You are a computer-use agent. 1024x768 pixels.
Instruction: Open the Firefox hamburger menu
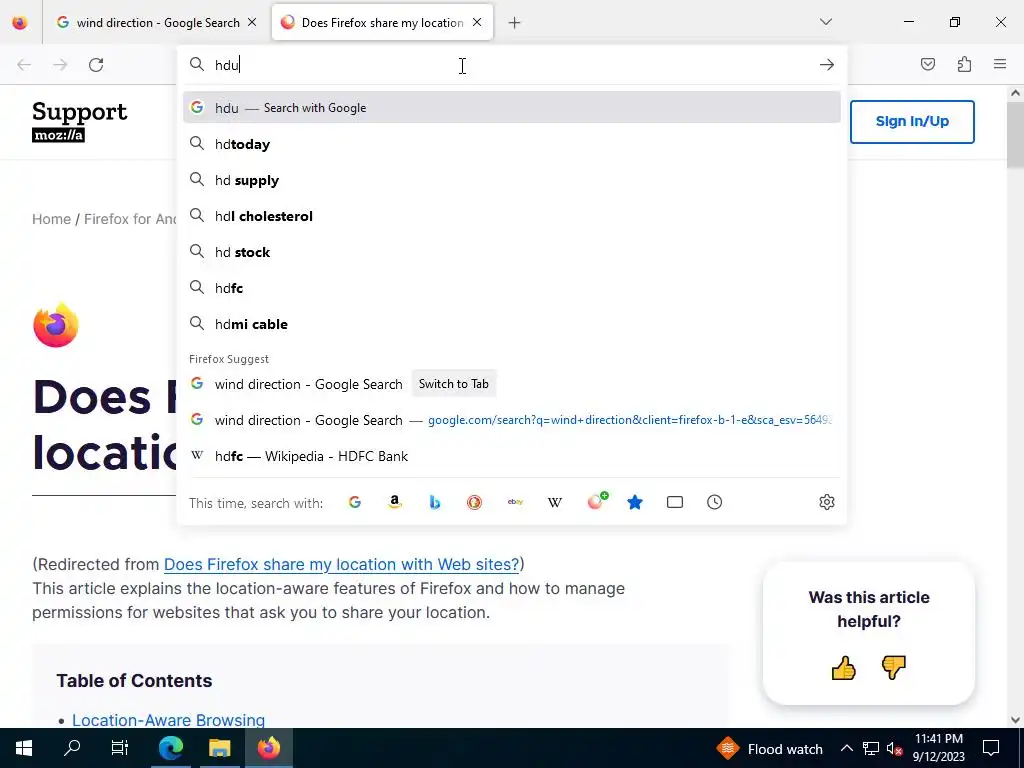pyautogui.click(x=1000, y=64)
